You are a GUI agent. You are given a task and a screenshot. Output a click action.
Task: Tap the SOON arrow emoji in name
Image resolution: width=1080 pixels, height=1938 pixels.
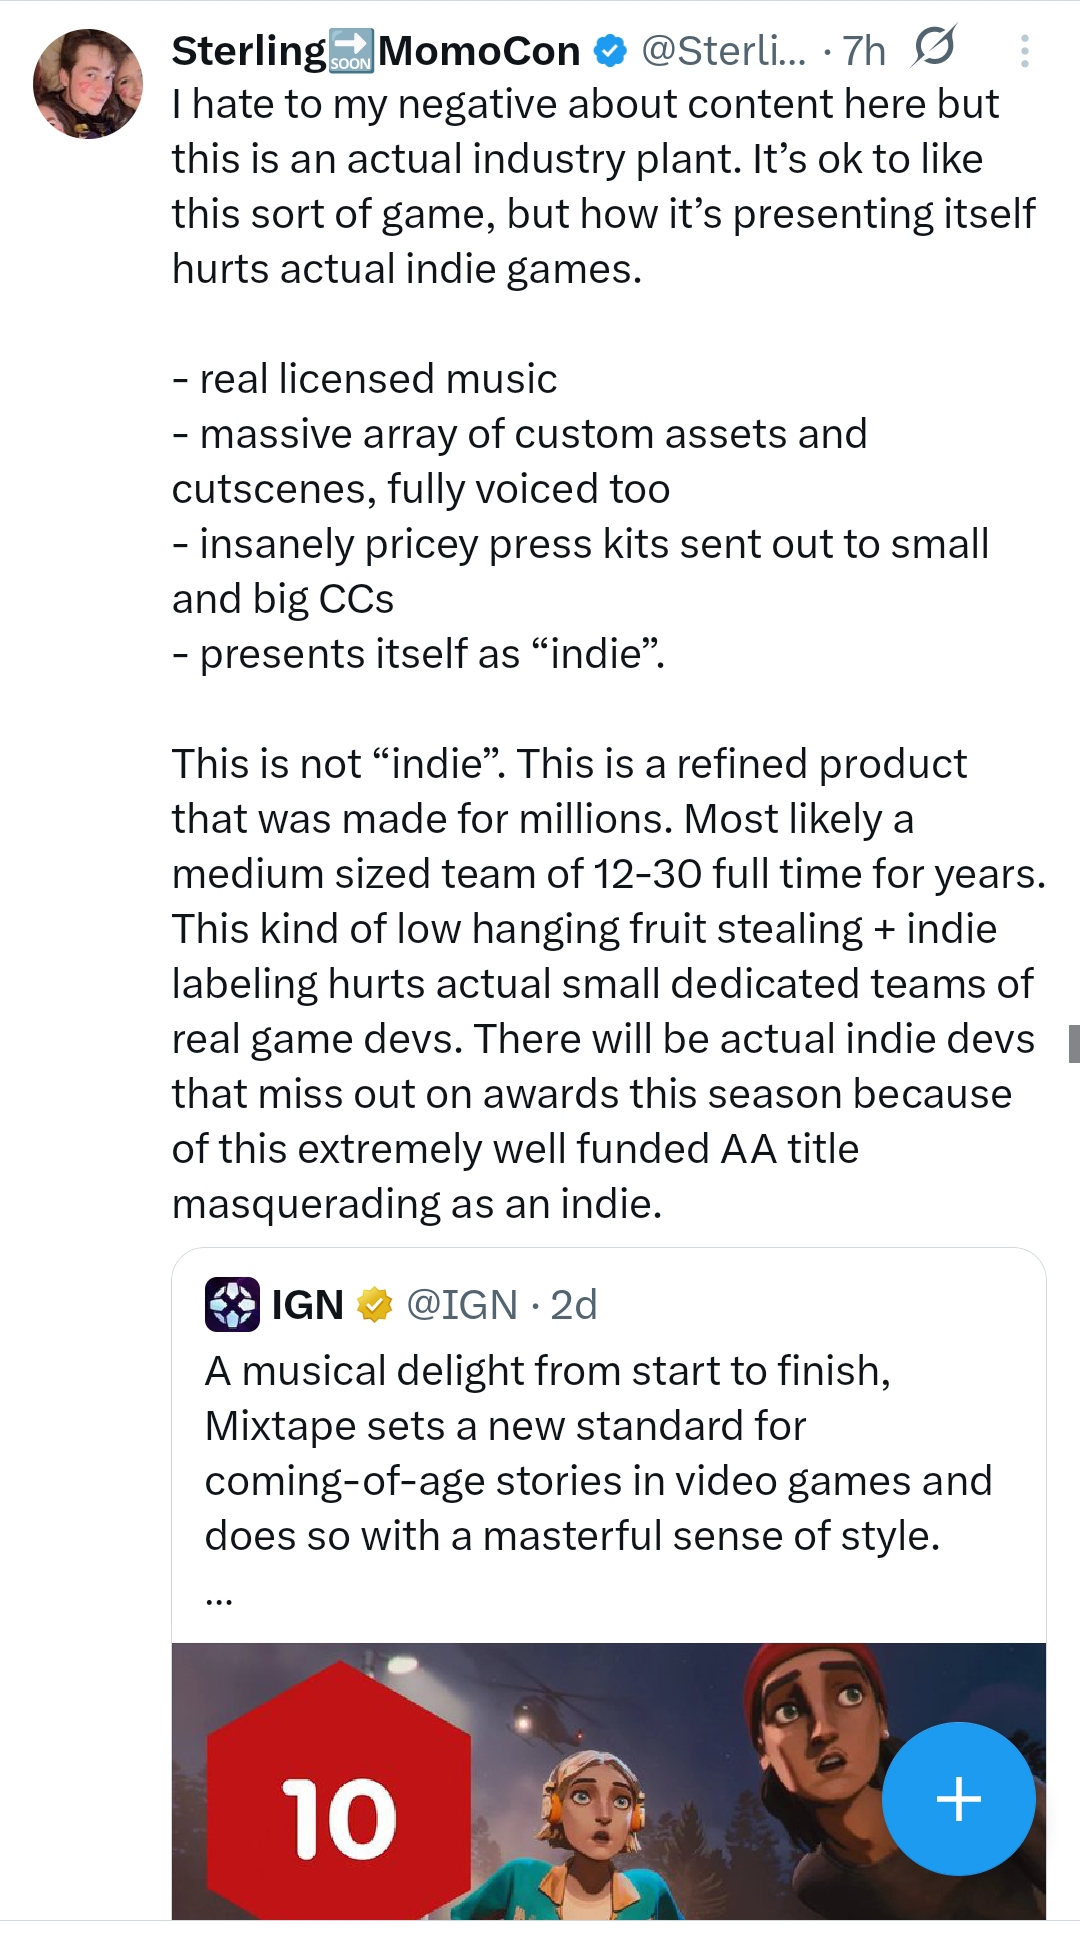point(351,51)
